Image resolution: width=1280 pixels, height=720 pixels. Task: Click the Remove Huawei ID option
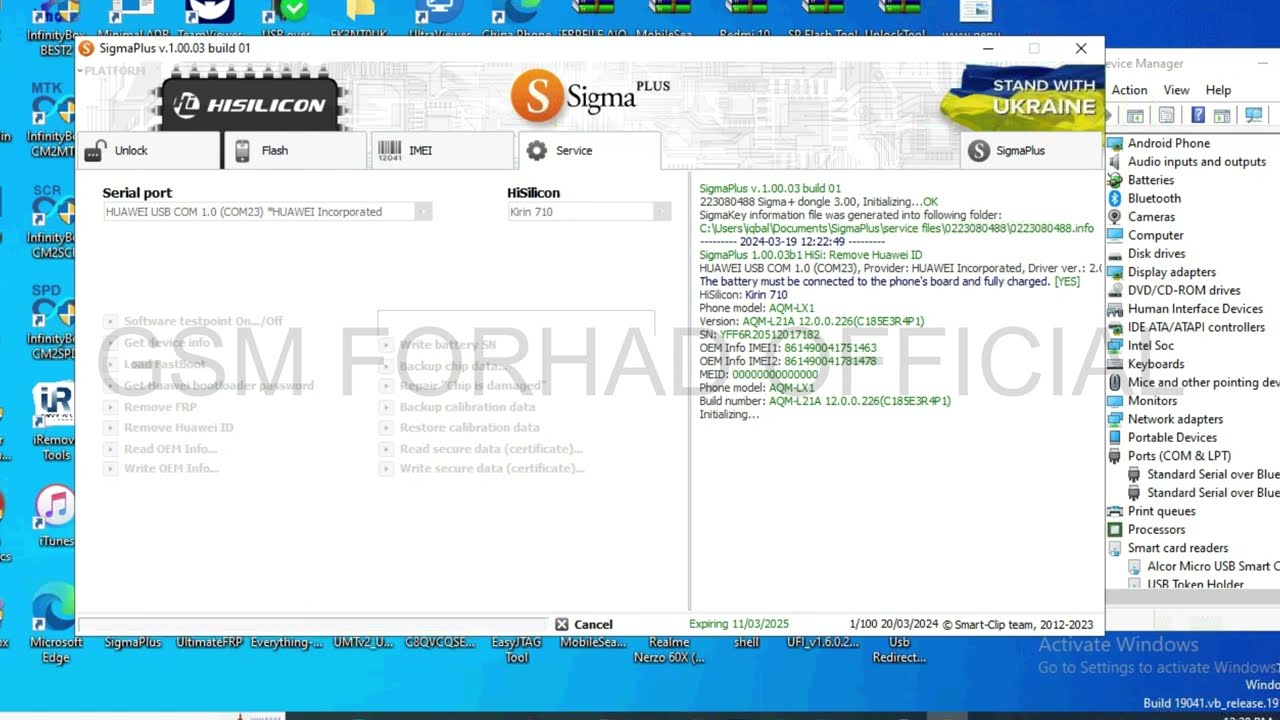(x=178, y=427)
